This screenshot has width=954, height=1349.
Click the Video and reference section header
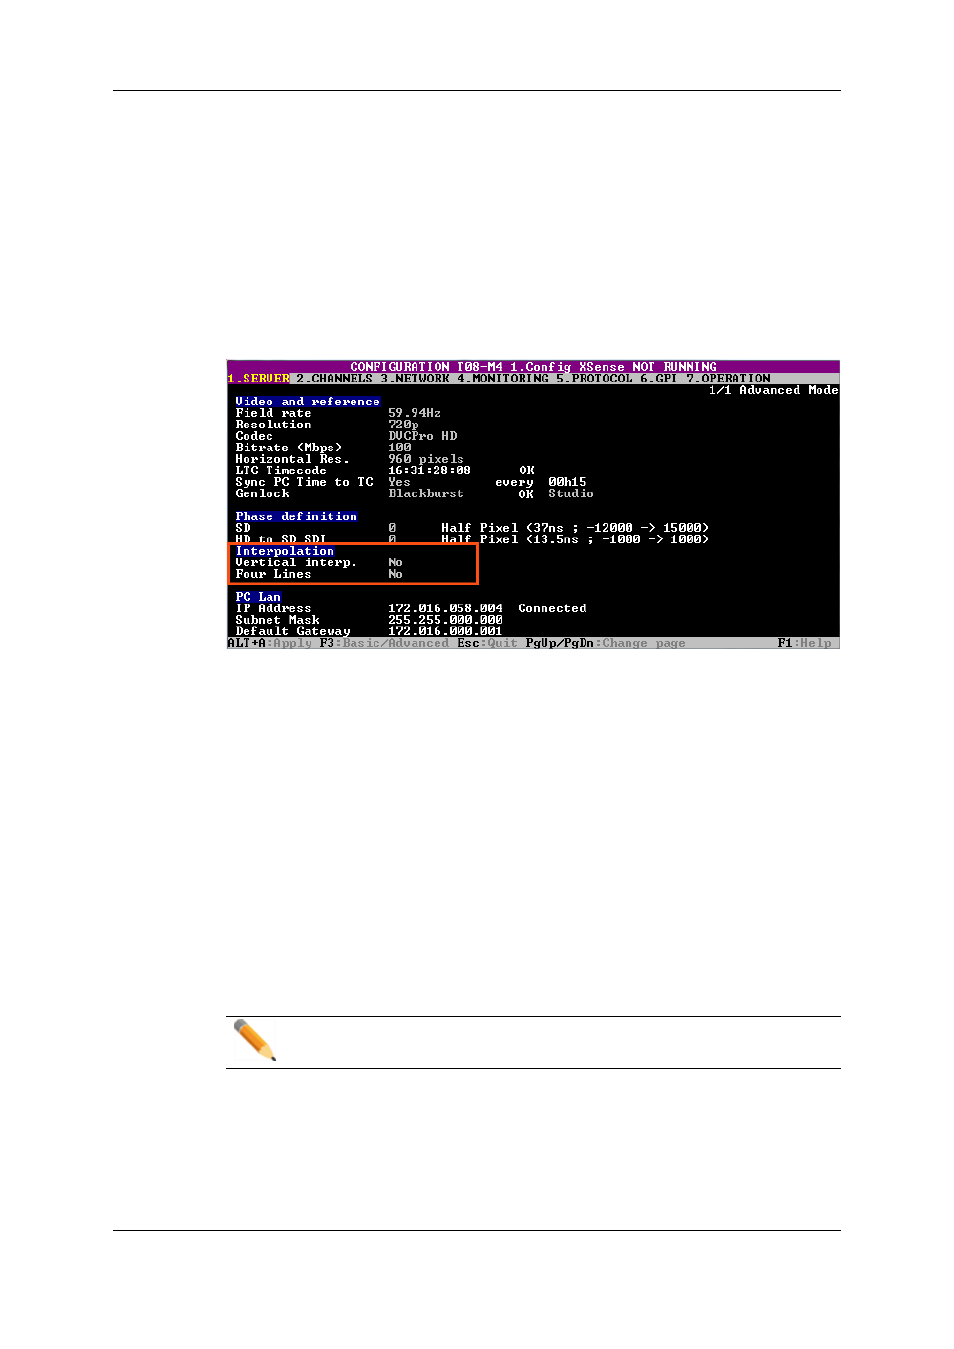(307, 402)
